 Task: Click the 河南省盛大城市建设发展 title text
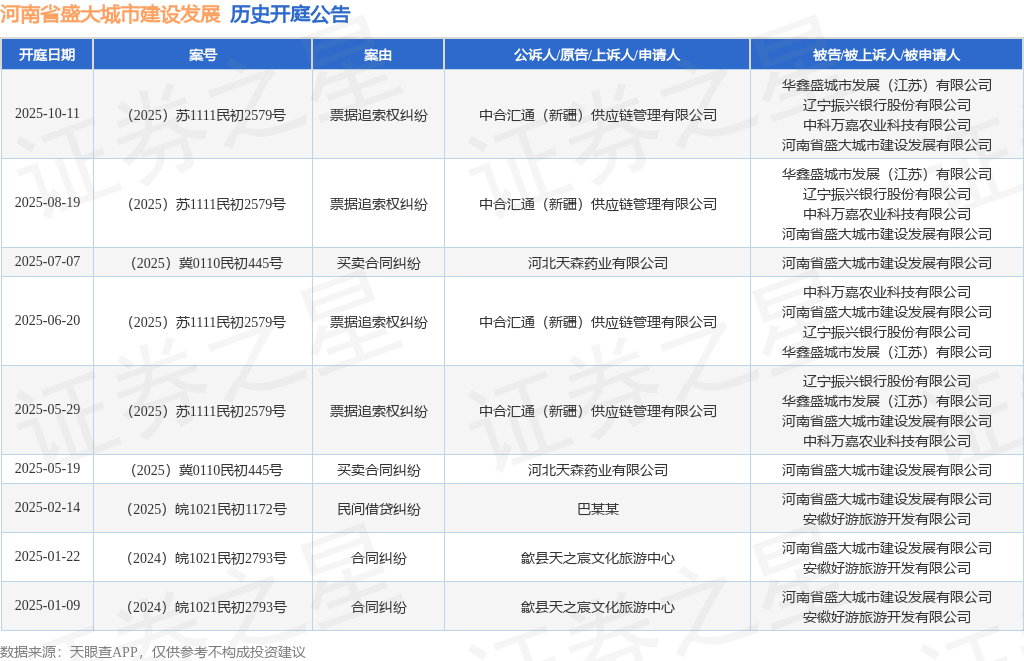point(110,14)
